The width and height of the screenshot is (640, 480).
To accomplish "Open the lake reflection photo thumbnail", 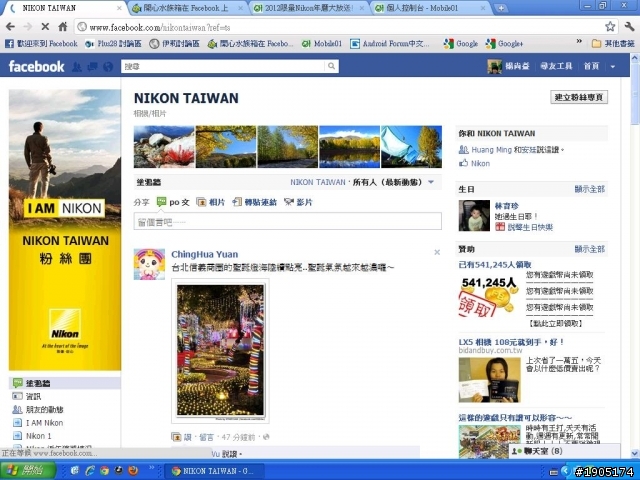I will click(x=349, y=147).
